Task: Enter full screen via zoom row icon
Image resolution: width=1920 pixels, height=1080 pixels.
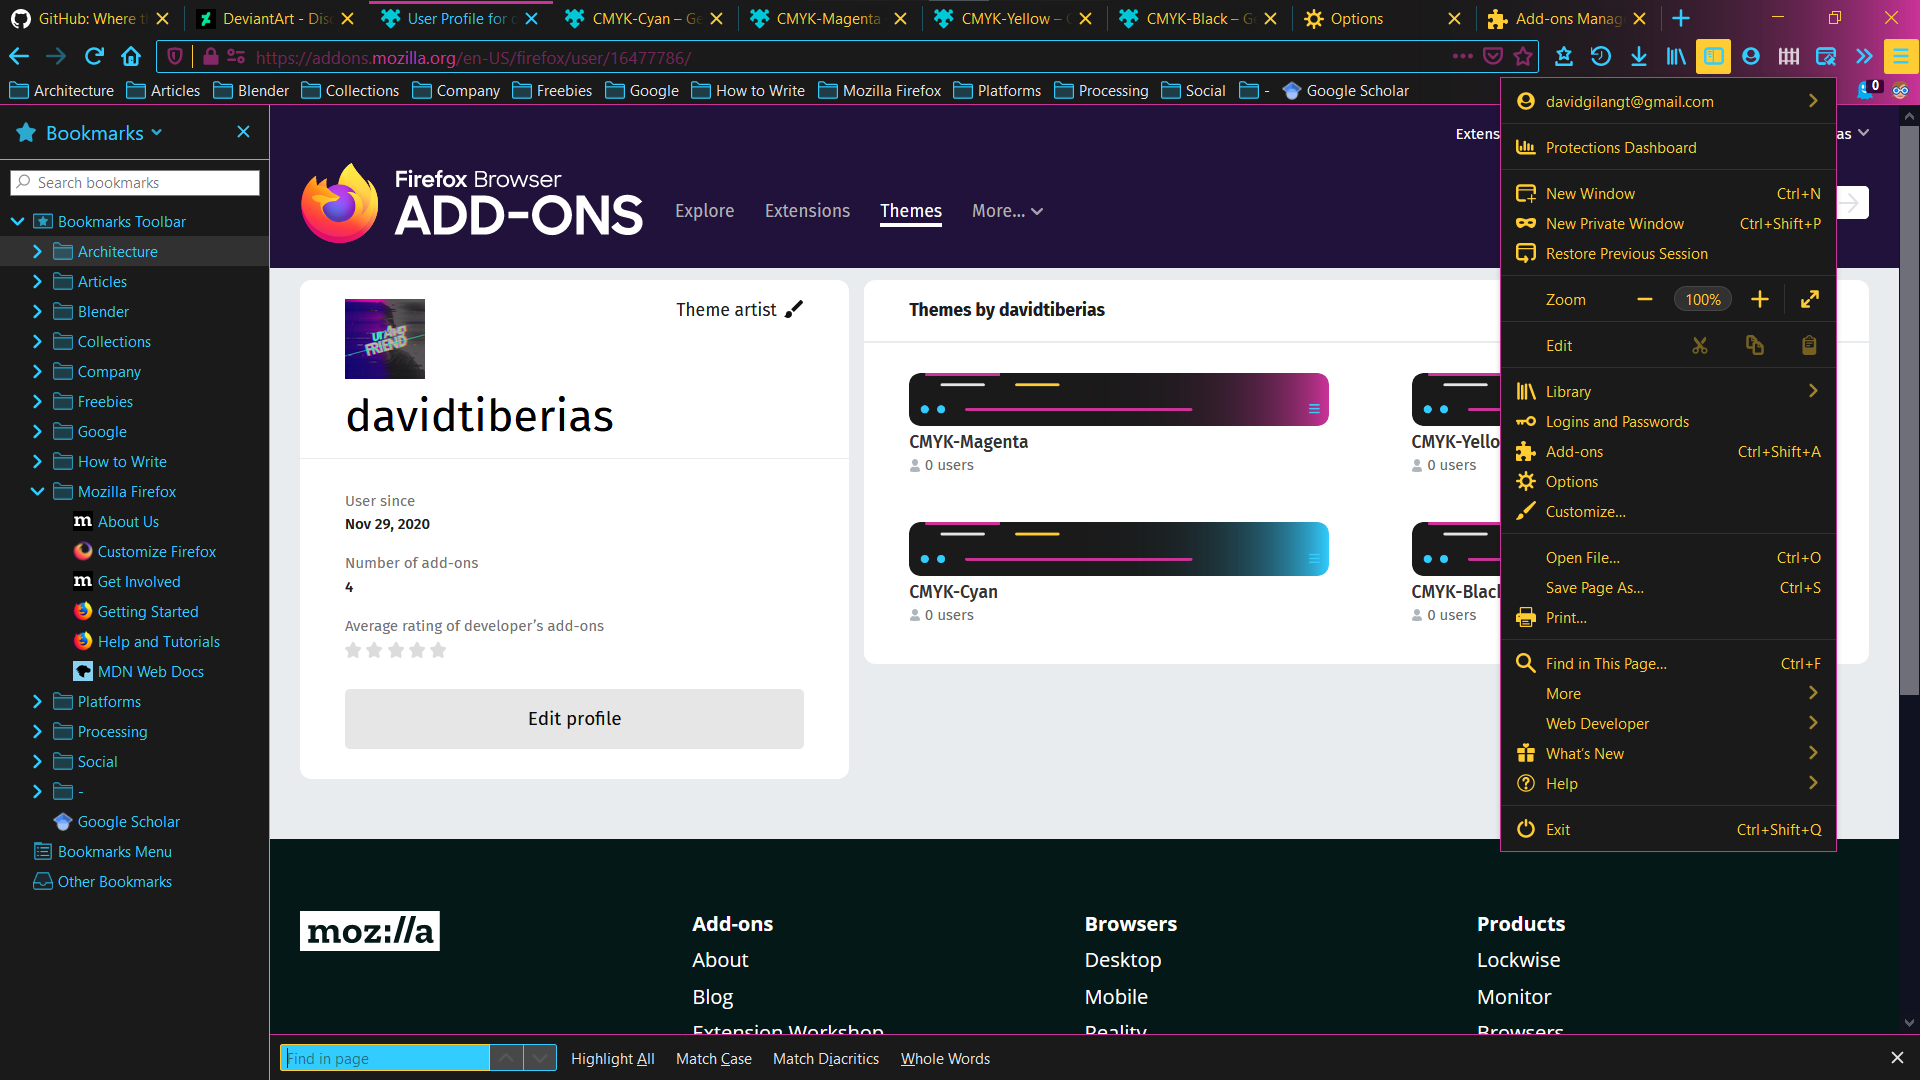Action: tap(1810, 299)
